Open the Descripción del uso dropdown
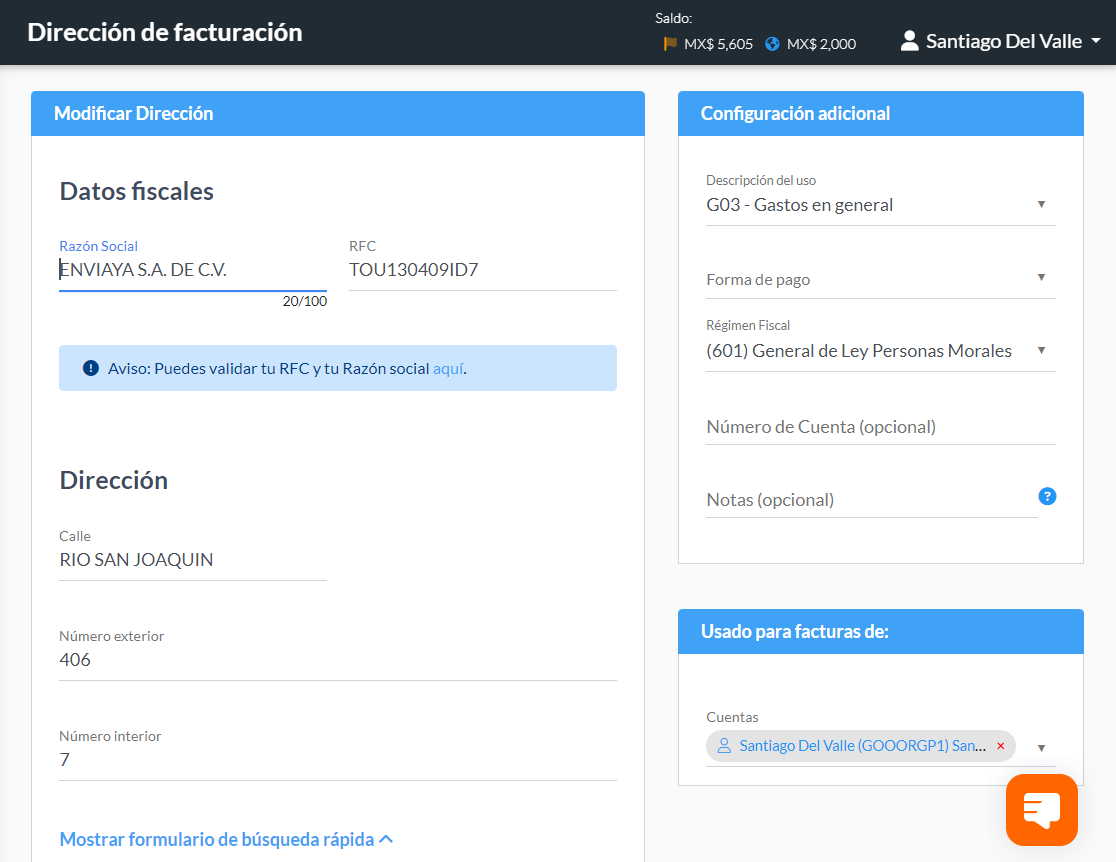The height and width of the screenshot is (862, 1116). click(880, 205)
